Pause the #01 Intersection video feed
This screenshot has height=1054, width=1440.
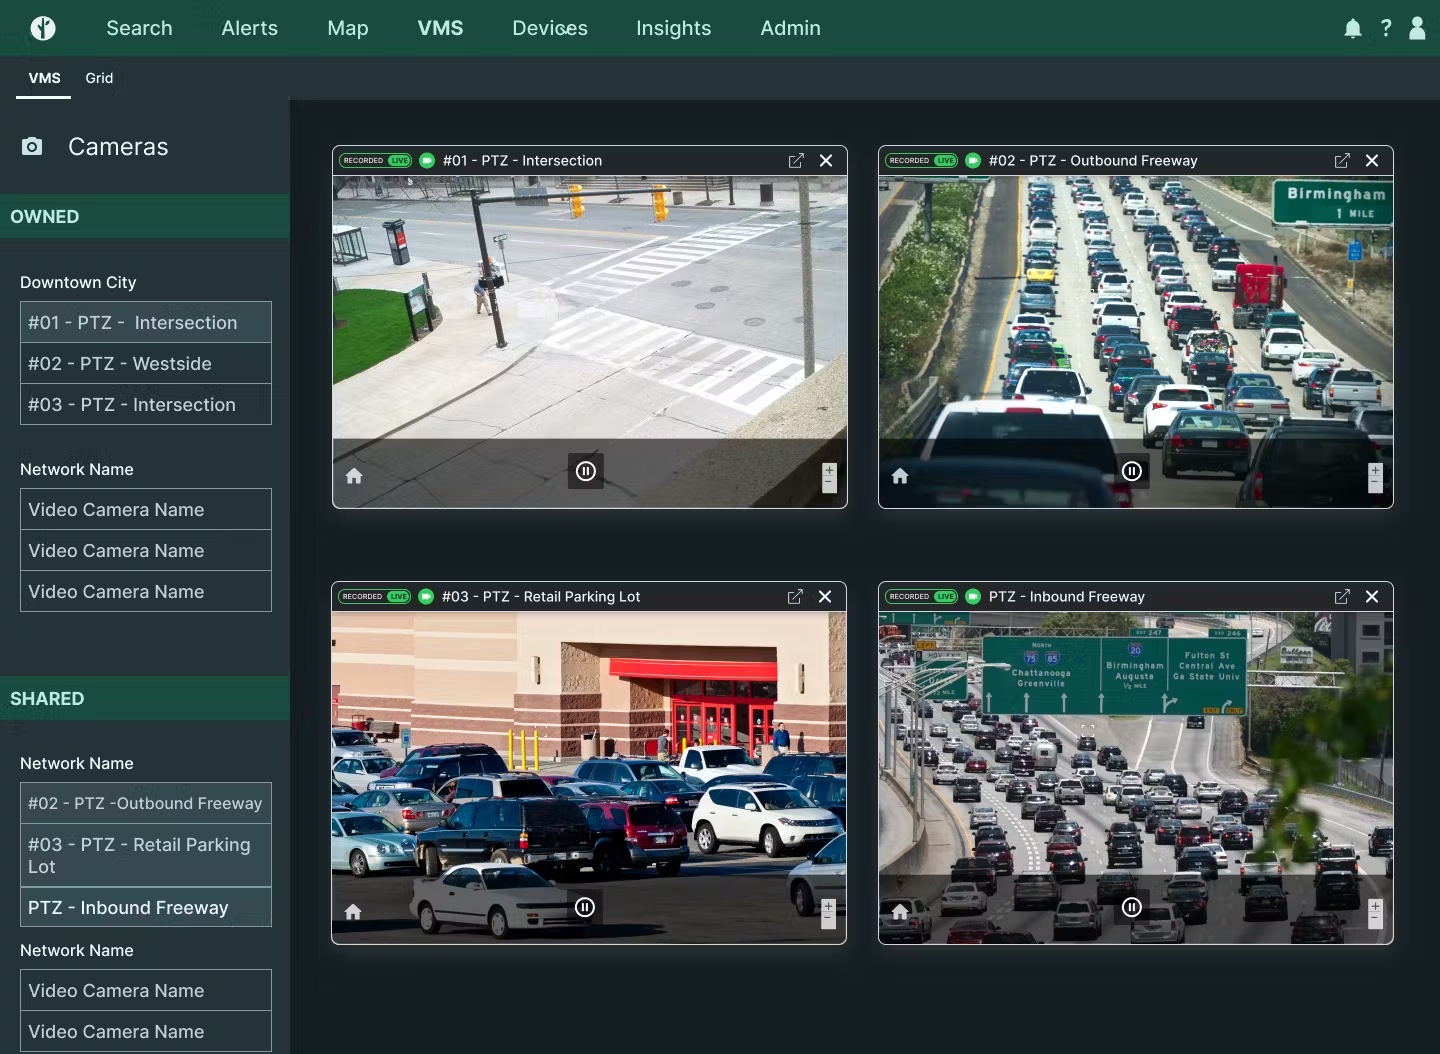click(x=586, y=471)
